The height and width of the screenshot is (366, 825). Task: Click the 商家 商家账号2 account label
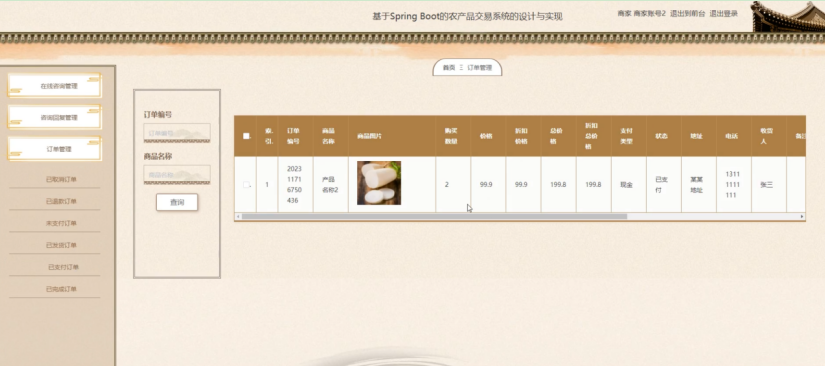point(641,14)
